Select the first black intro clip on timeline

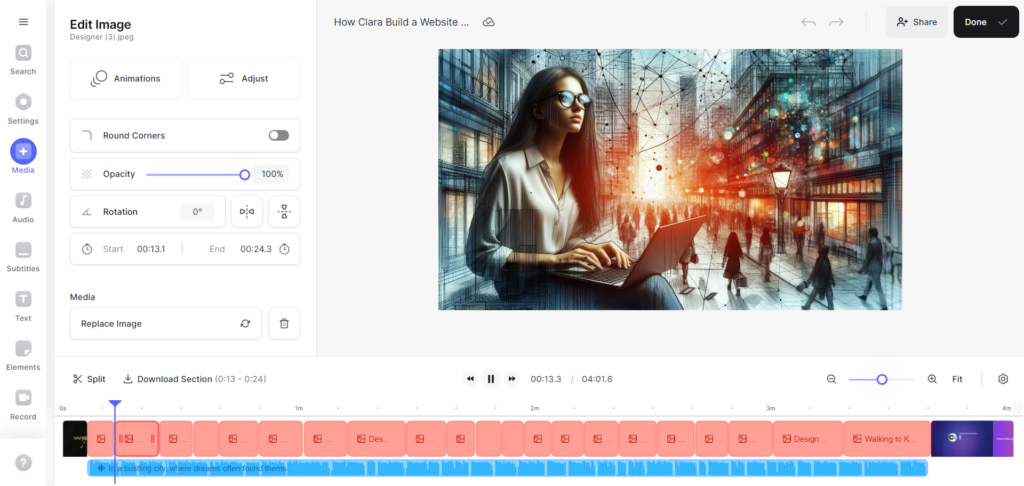point(75,439)
